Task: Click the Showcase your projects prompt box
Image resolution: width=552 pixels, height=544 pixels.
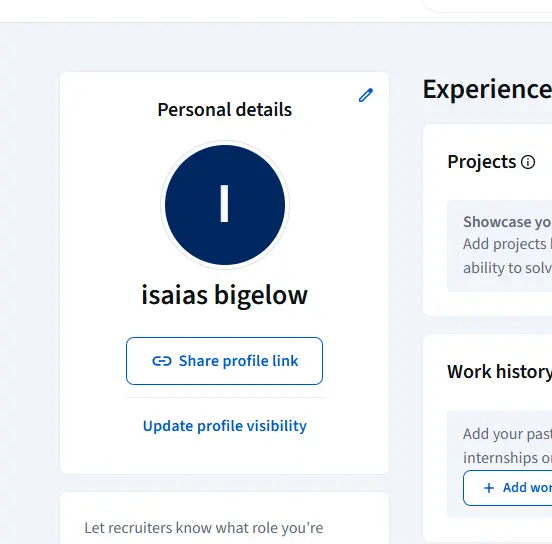Action: [500, 246]
